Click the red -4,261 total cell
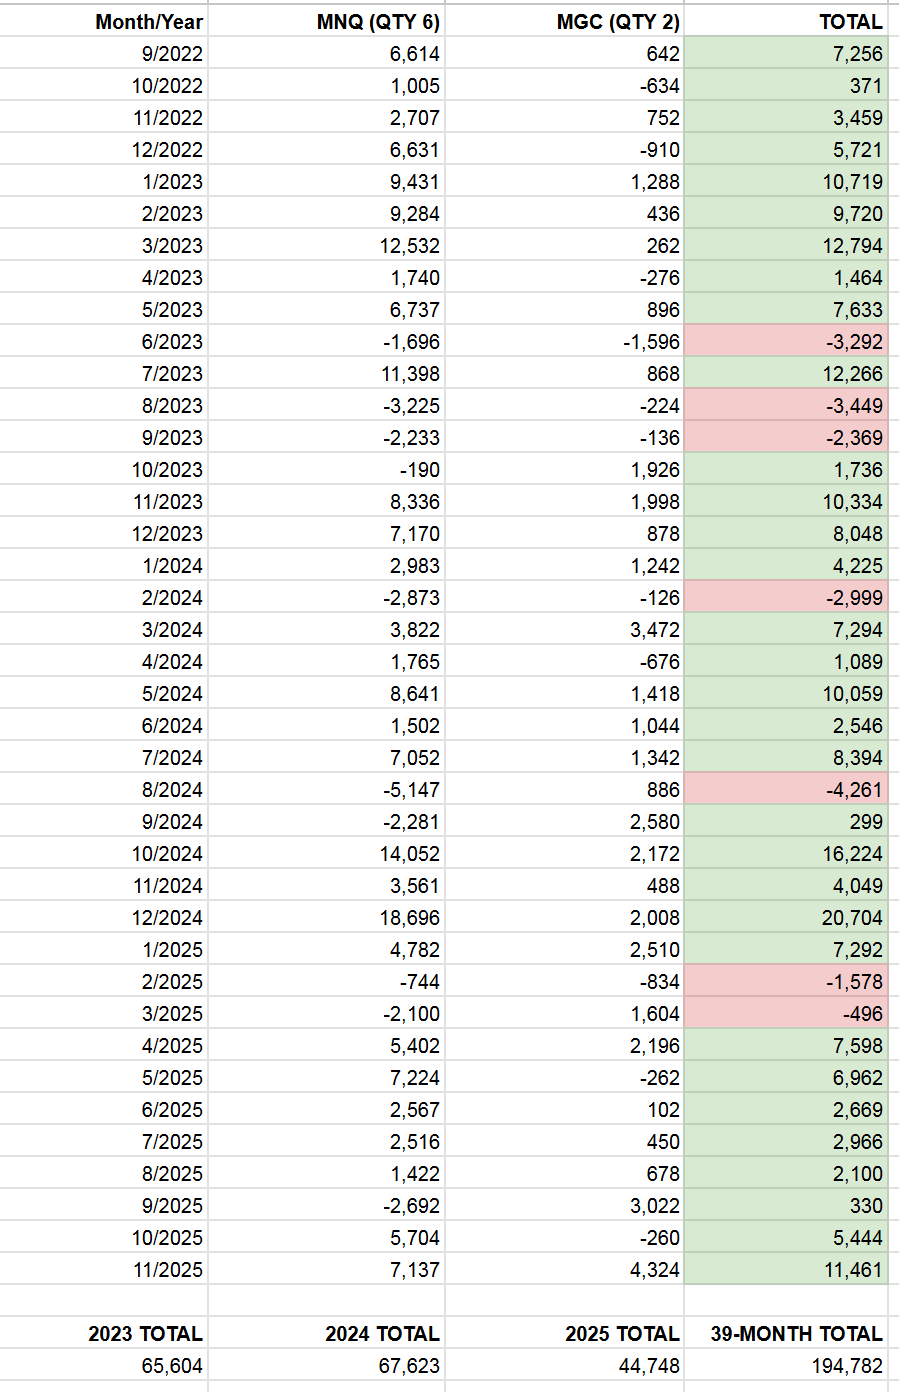The width and height of the screenshot is (899, 1392). [x=854, y=790]
